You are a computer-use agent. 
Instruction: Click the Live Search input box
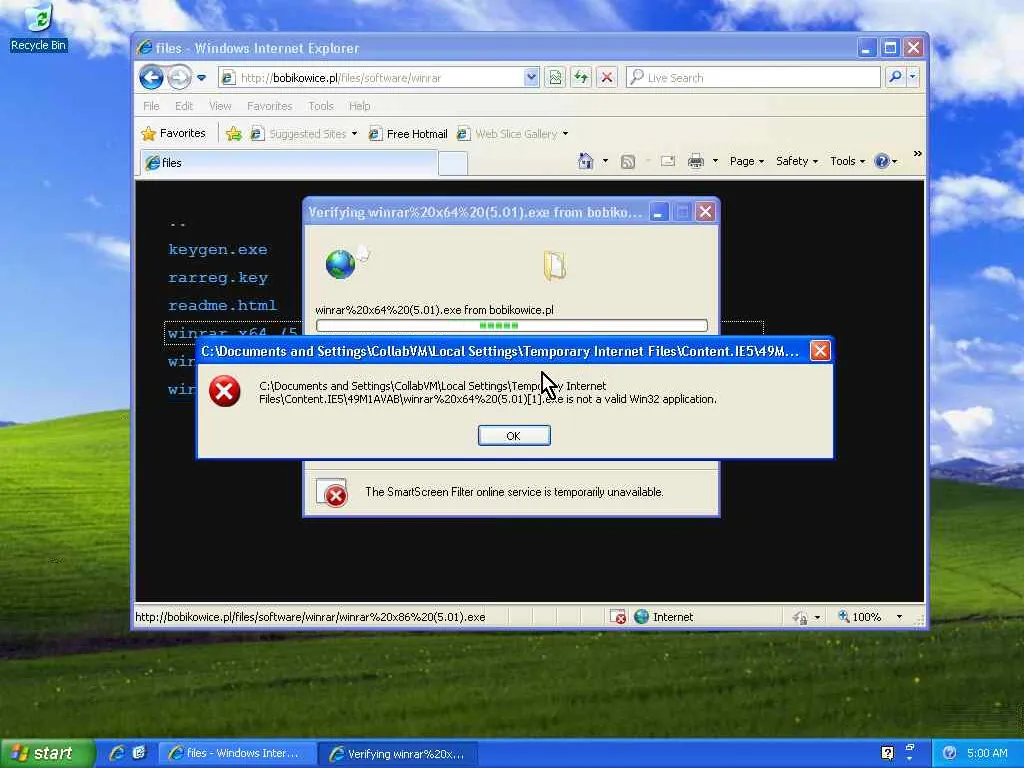[x=753, y=78]
